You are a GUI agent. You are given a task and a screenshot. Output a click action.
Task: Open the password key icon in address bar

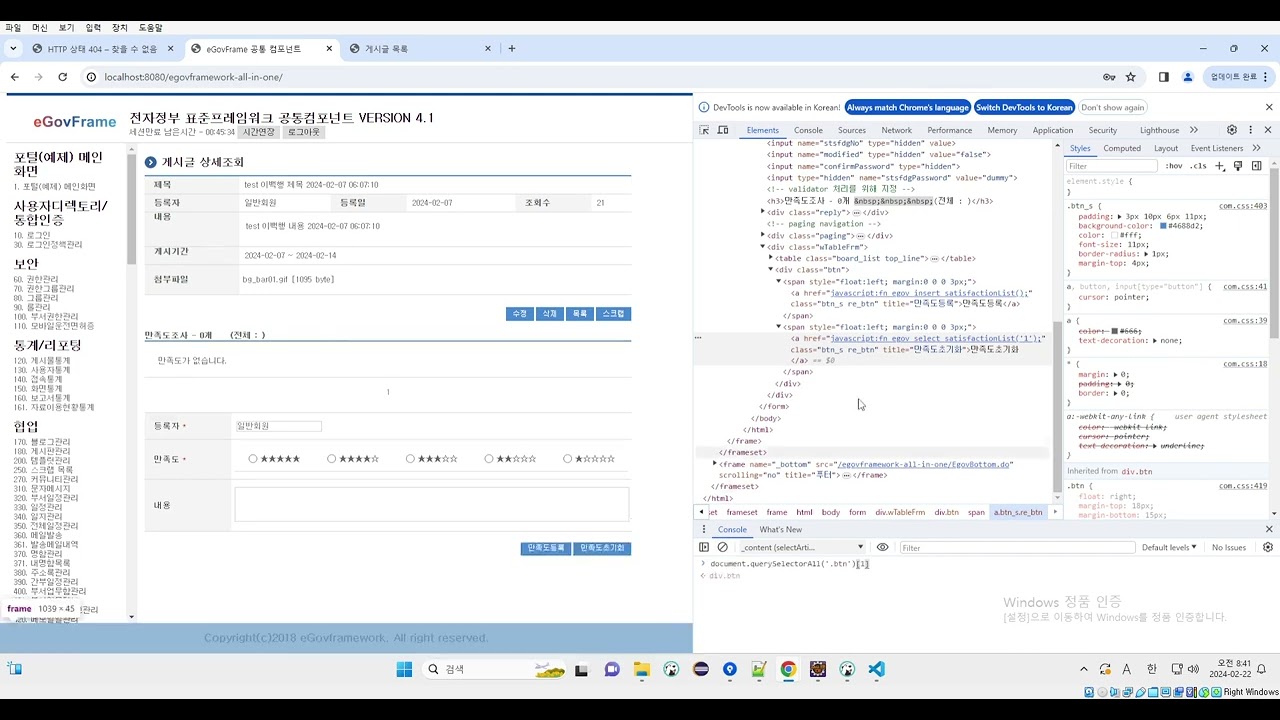click(x=1109, y=77)
